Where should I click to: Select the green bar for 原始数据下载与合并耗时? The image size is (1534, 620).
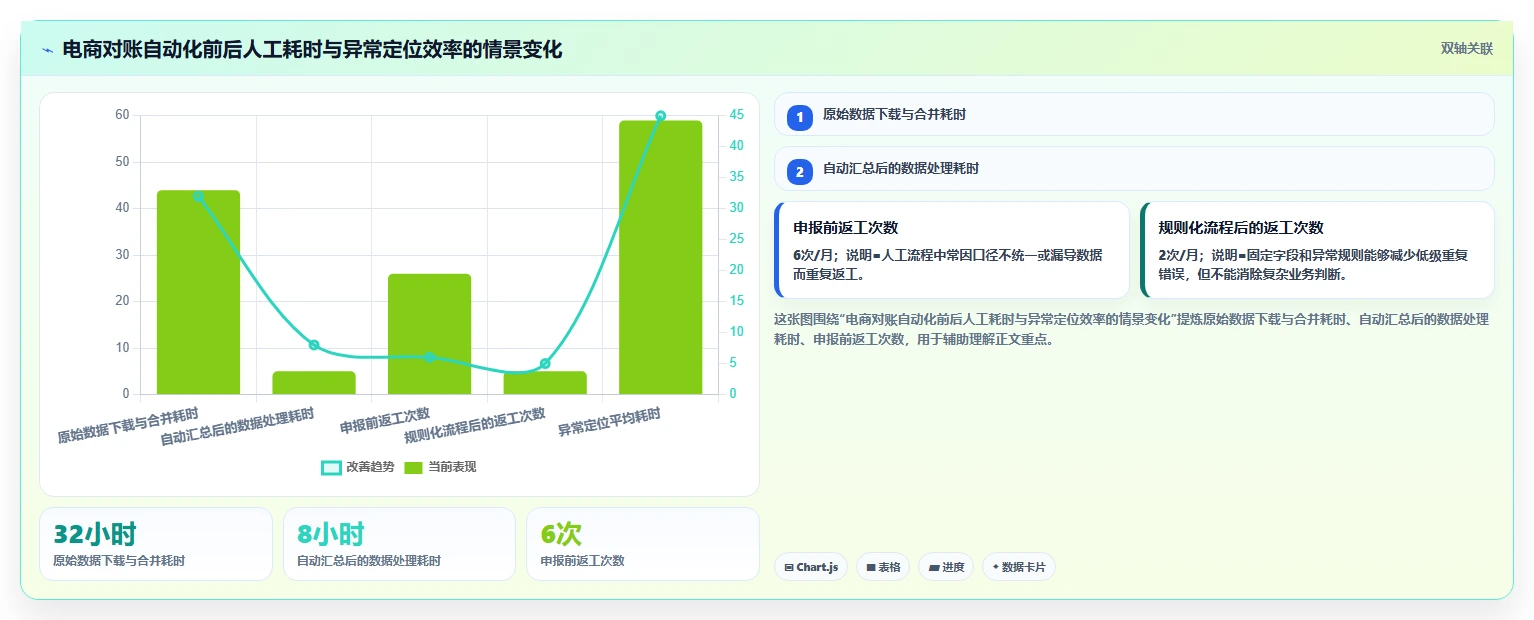click(x=198, y=292)
